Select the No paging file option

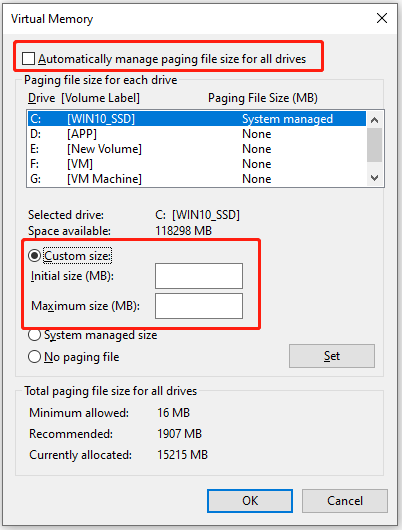click(x=34, y=357)
